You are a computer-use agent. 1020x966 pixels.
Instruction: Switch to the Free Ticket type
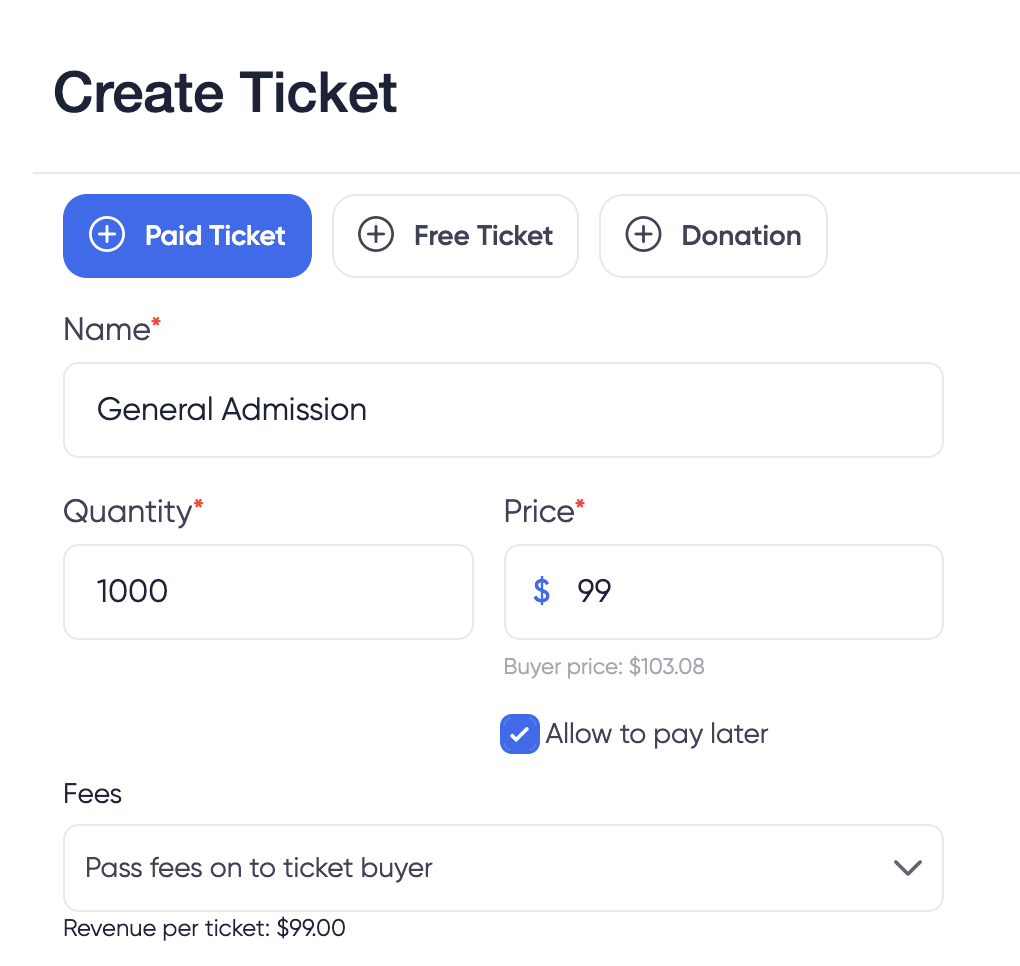455,235
